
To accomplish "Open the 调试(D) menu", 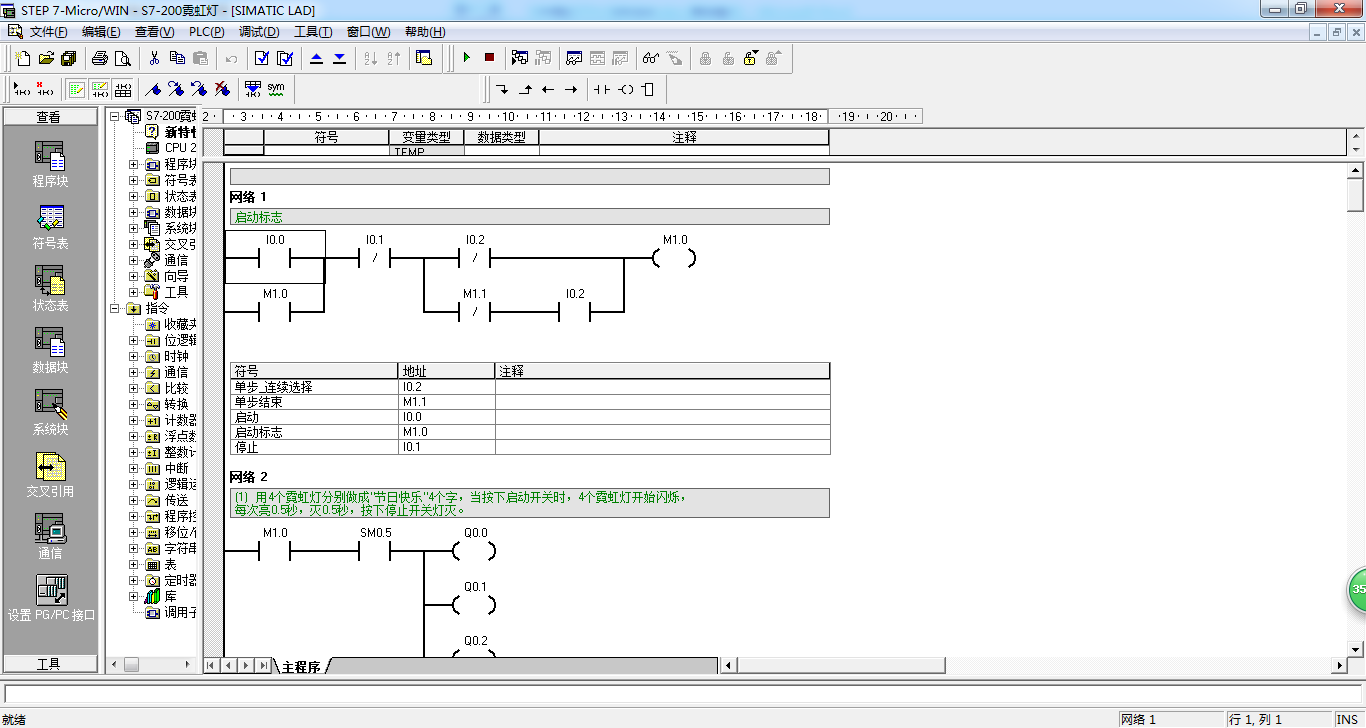I will pos(259,32).
